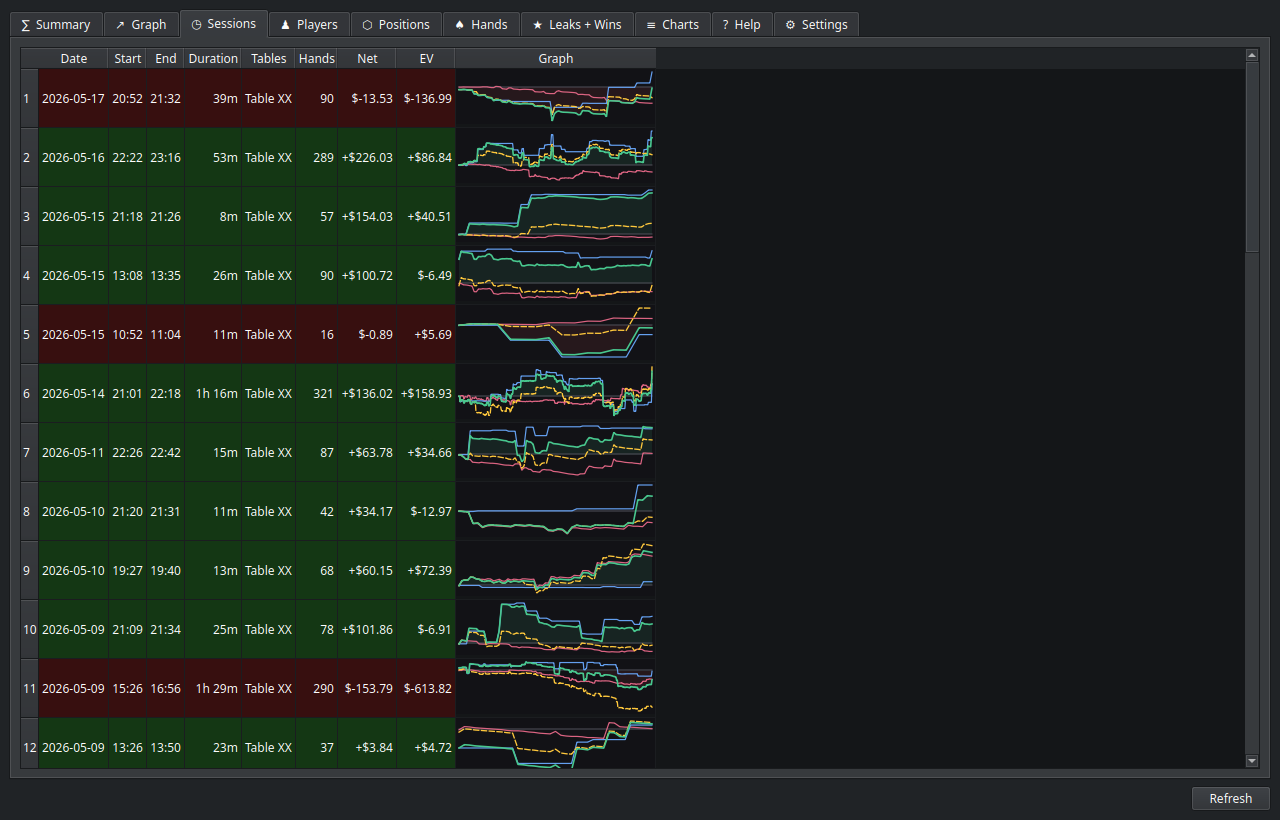The image size is (1280, 820).
Task: Click the EV value +$158.93
Action: pos(426,393)
